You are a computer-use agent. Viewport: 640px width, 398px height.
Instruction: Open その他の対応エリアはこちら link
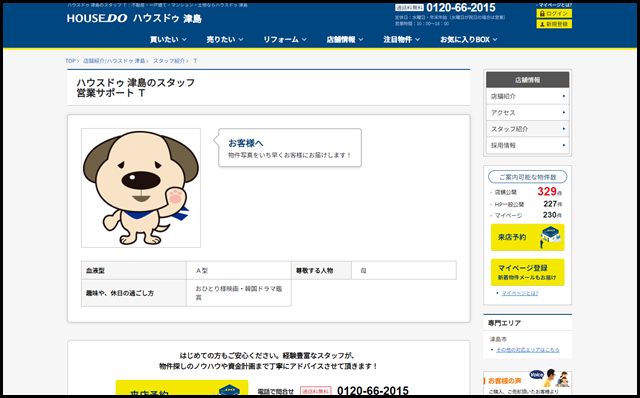point(528,350)
